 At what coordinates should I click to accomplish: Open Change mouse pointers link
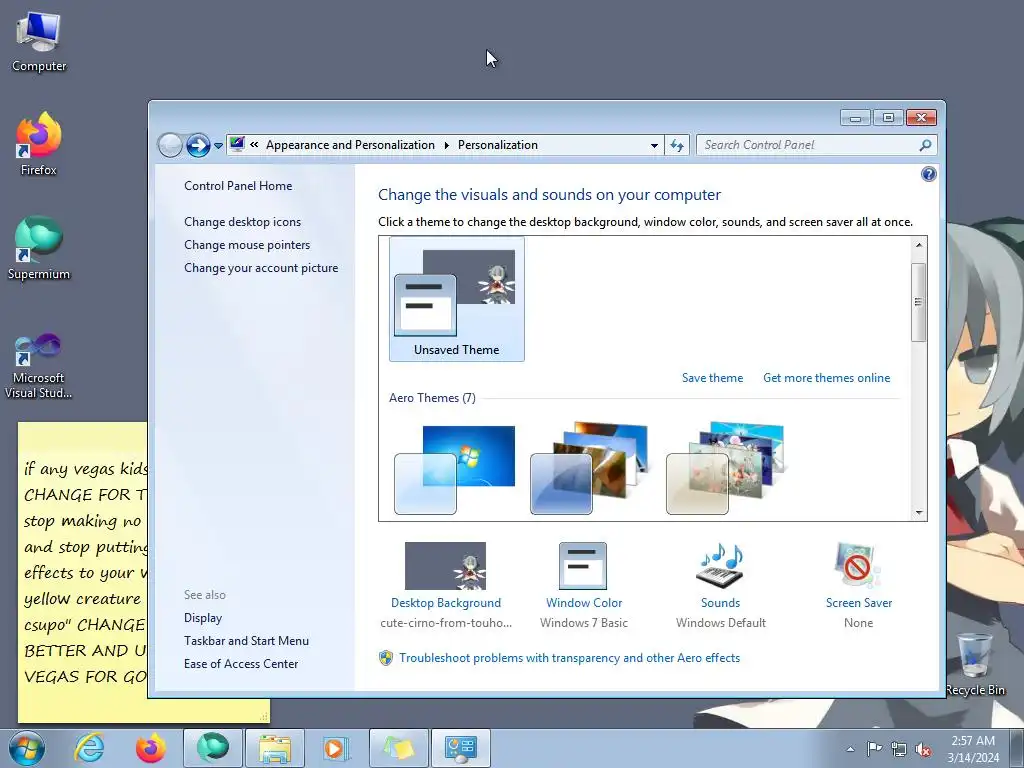pyautogui.click(x=247, y=244)
